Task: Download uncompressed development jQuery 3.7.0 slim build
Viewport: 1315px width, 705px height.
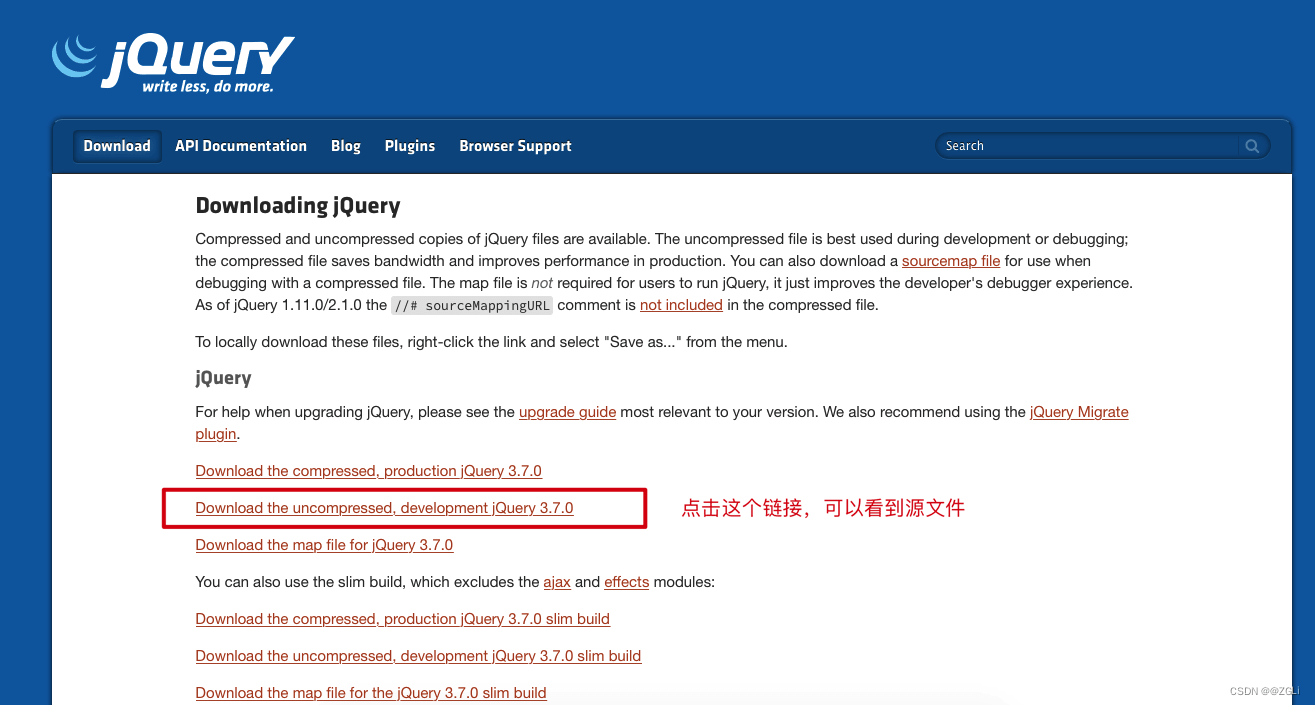Action: (x=419, y=656)
